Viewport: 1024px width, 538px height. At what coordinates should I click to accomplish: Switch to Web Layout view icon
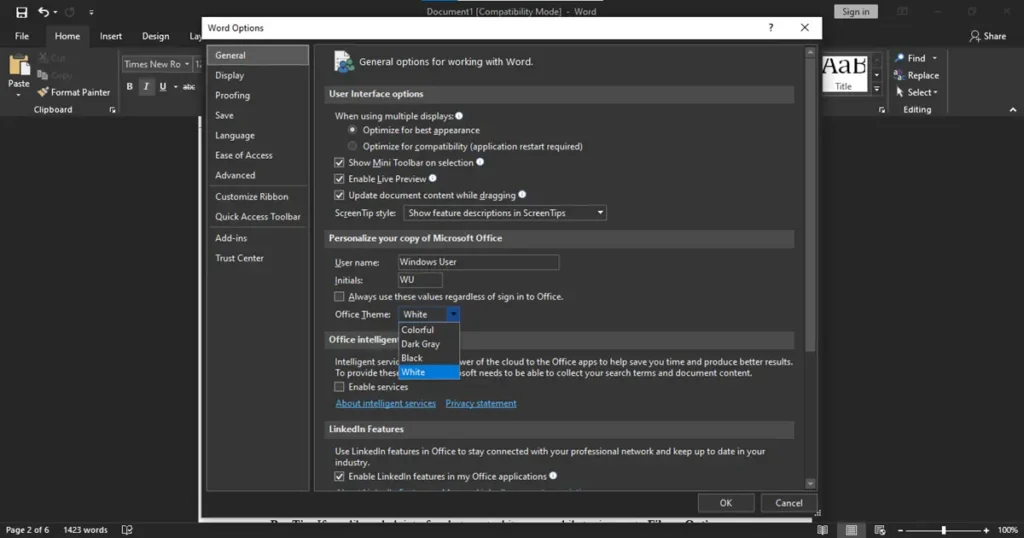point(880,530)
